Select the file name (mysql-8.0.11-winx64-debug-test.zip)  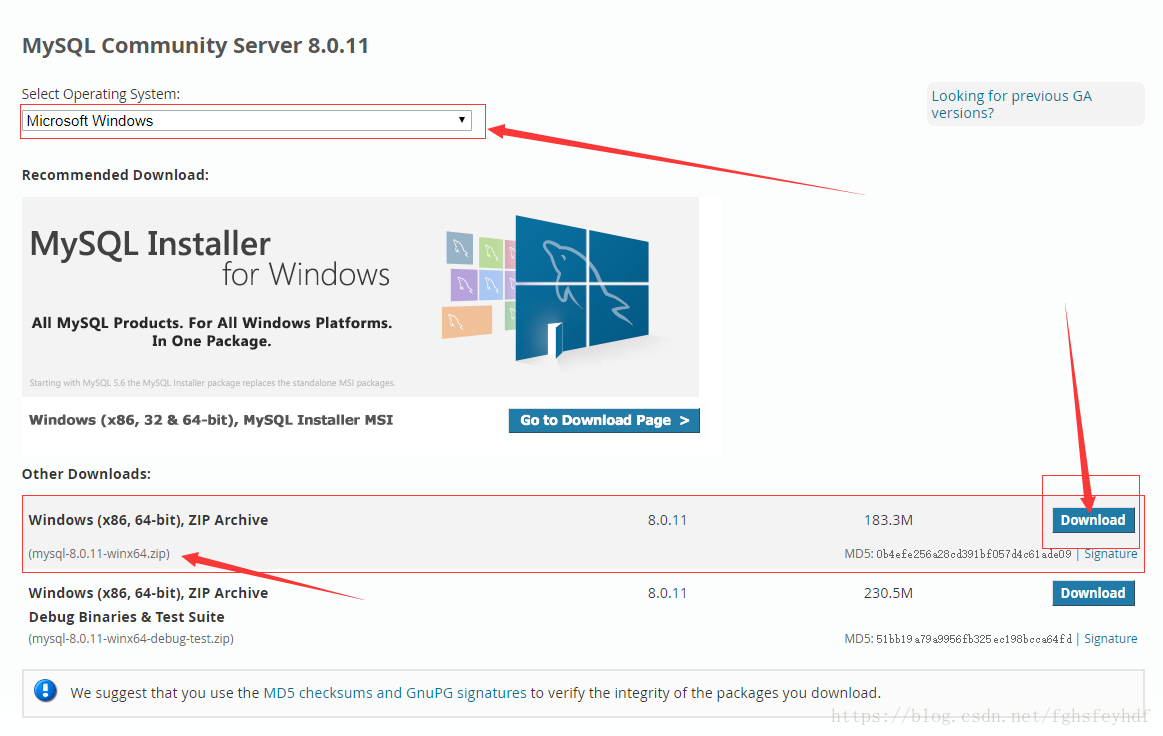[131, 639]
